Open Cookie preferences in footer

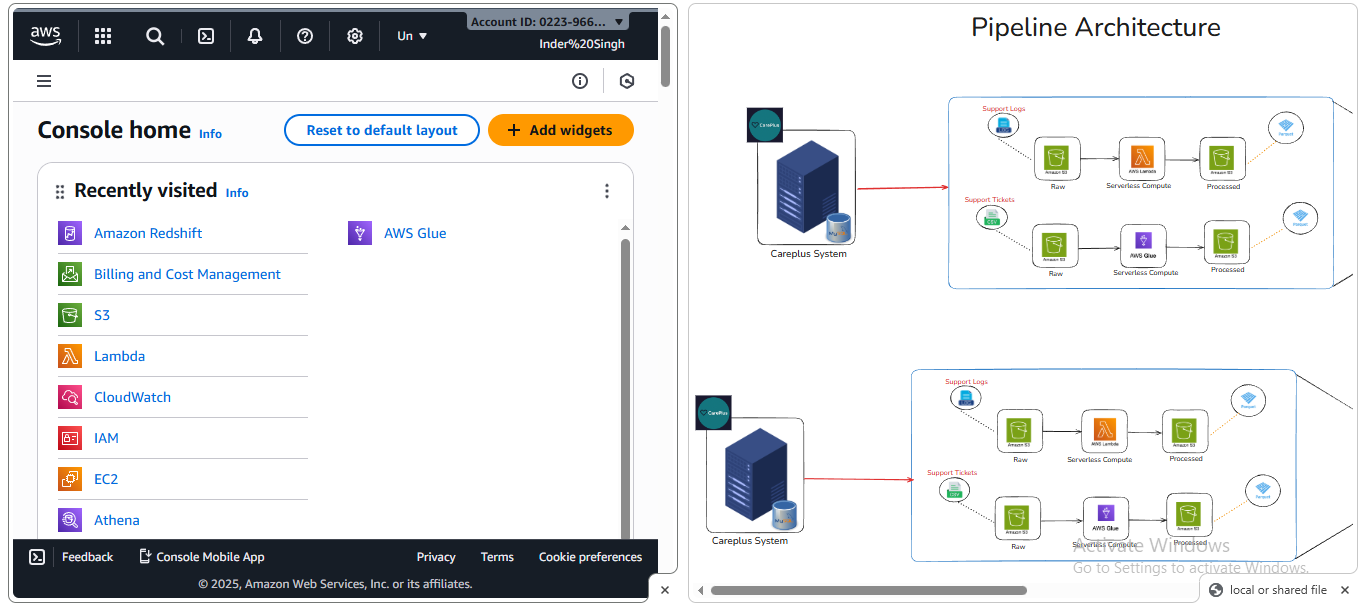point(590,557)
